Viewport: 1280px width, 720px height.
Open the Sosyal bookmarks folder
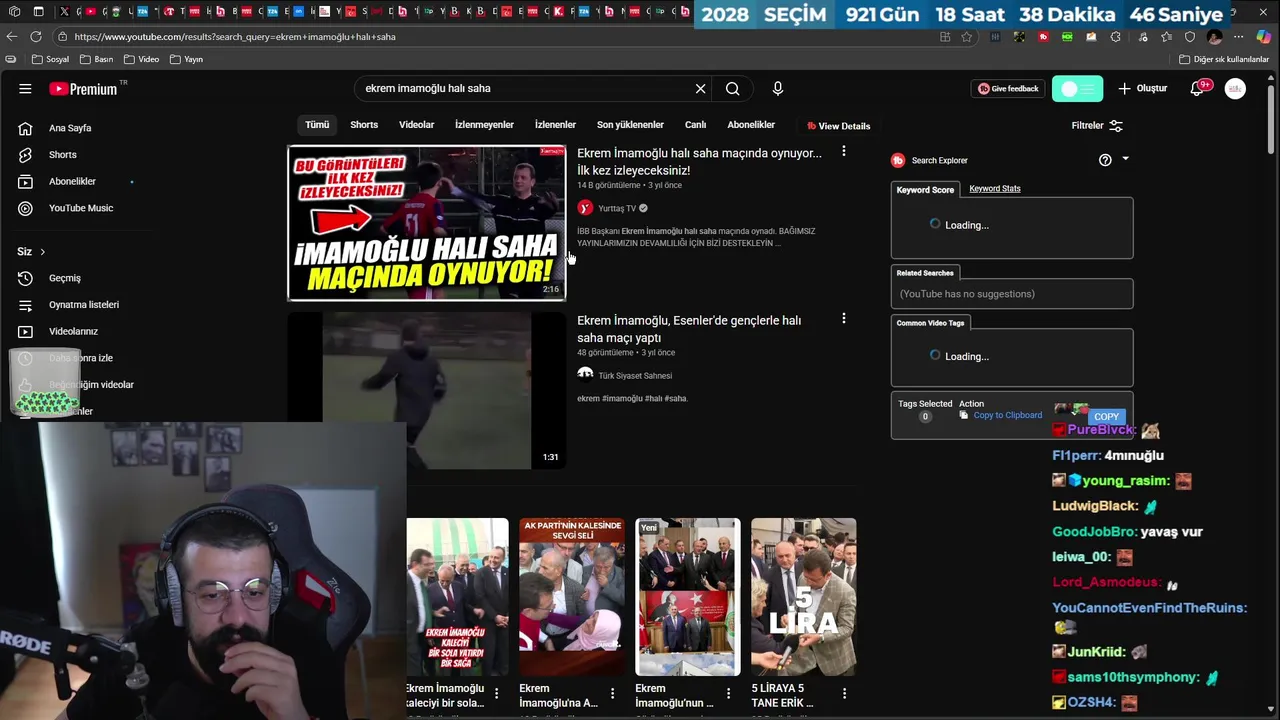point(51,59)
